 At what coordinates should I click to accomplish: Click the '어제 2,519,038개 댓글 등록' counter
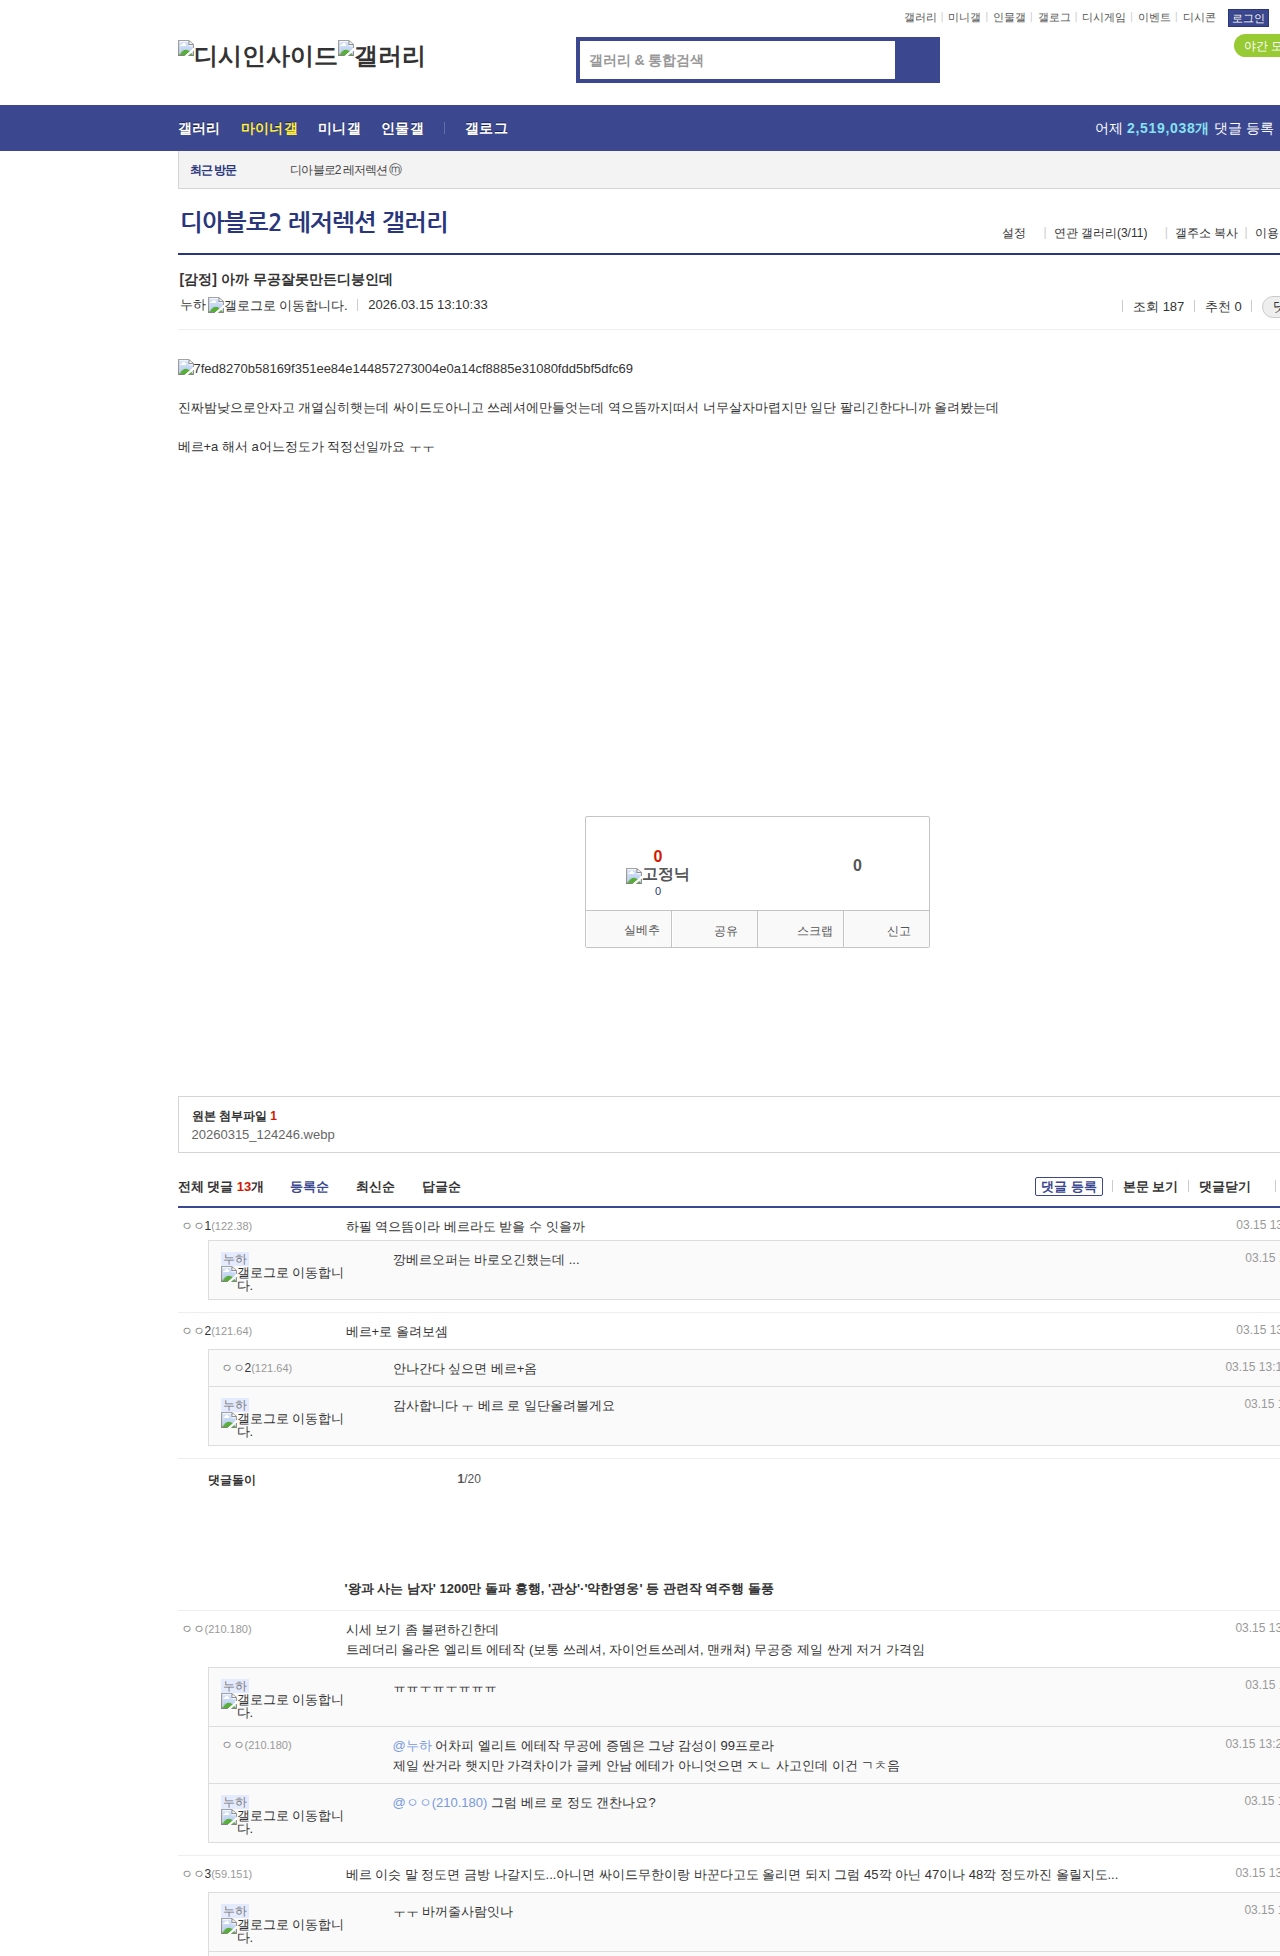[x=1184, y=128]
